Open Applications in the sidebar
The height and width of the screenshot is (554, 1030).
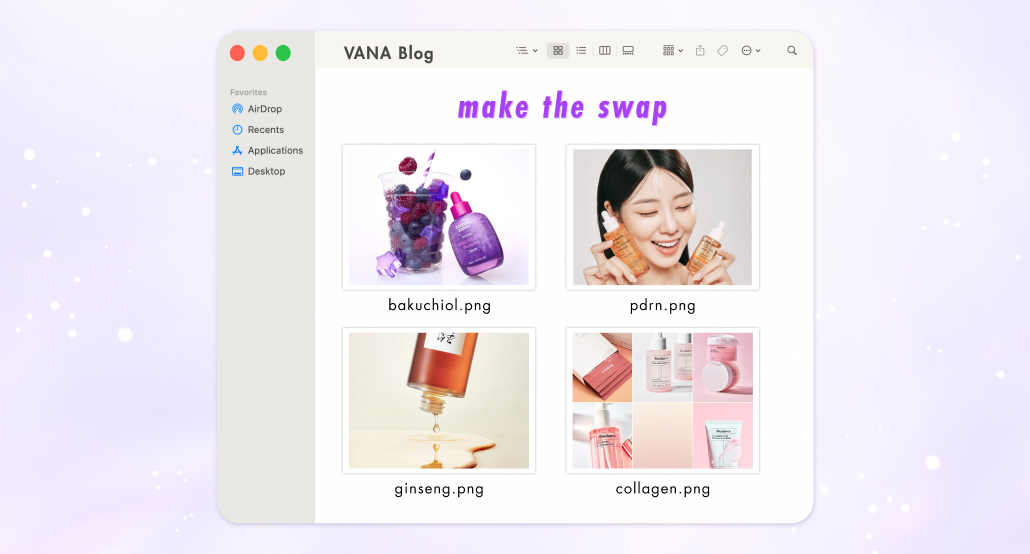click(267, 150)
